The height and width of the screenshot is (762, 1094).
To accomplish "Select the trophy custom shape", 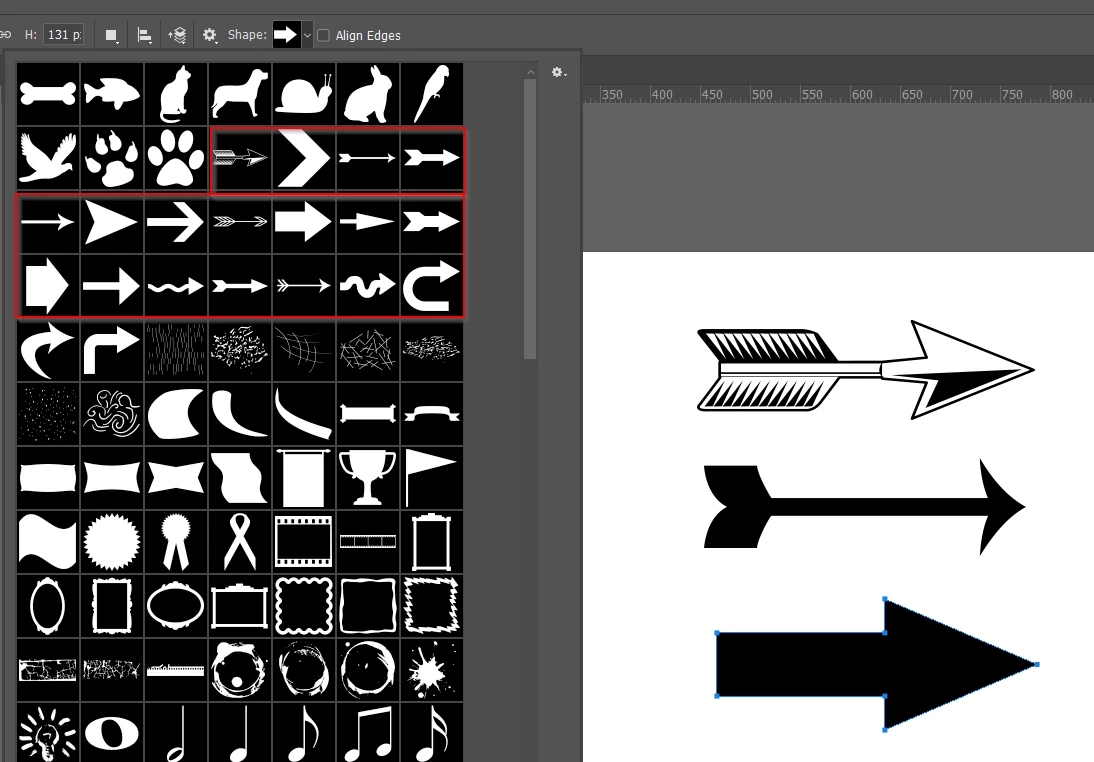I will coord(368,477).
